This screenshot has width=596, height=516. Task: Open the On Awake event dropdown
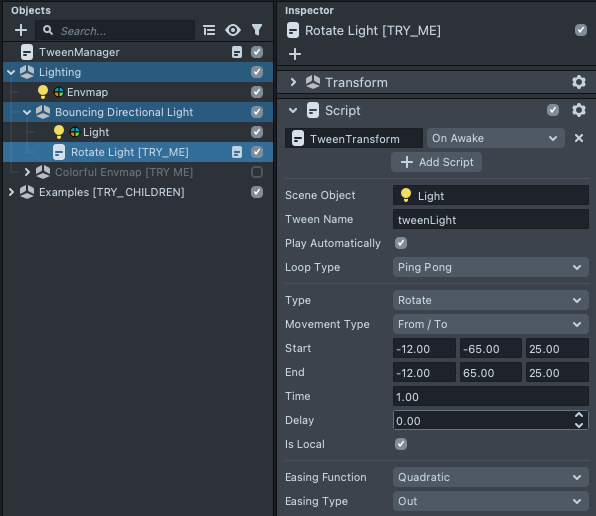click(x=496, y=138)
